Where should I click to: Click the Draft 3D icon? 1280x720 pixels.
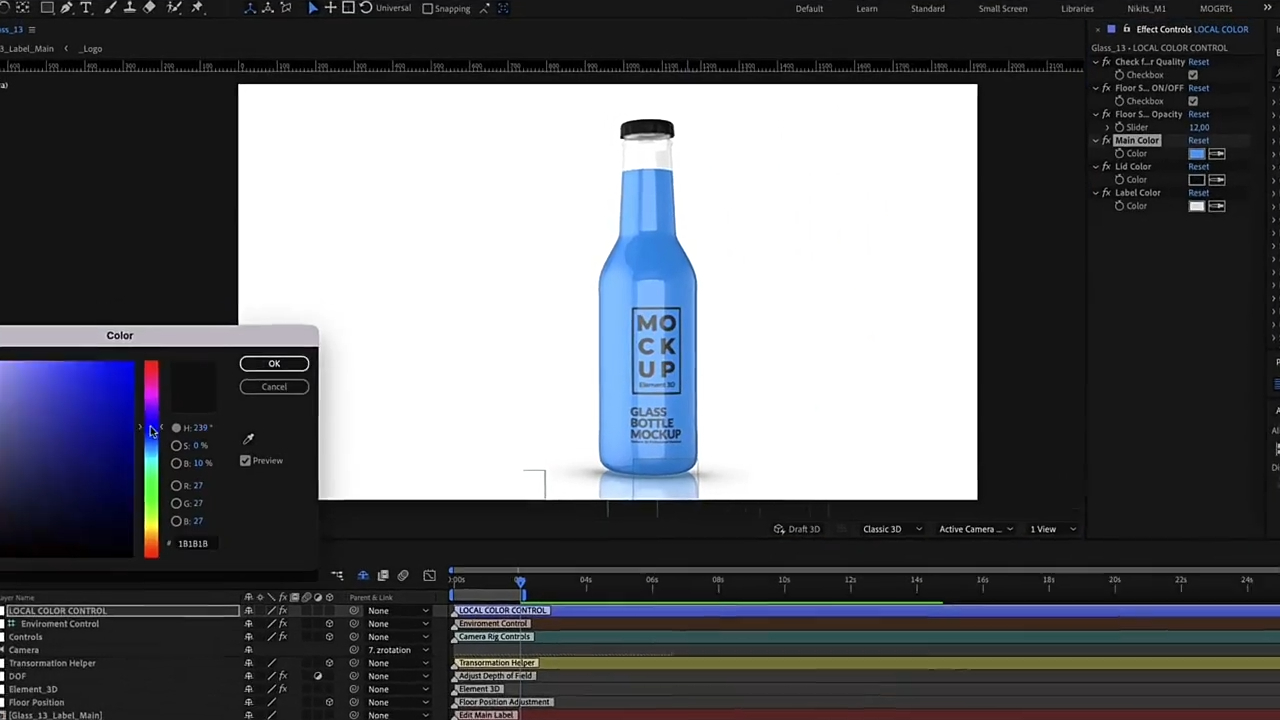pyautogui.click(x=779, y=529)
